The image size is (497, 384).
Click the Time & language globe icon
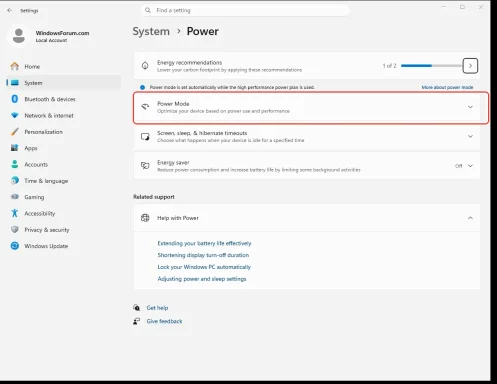pyautogui.click(x=15, y=180)
